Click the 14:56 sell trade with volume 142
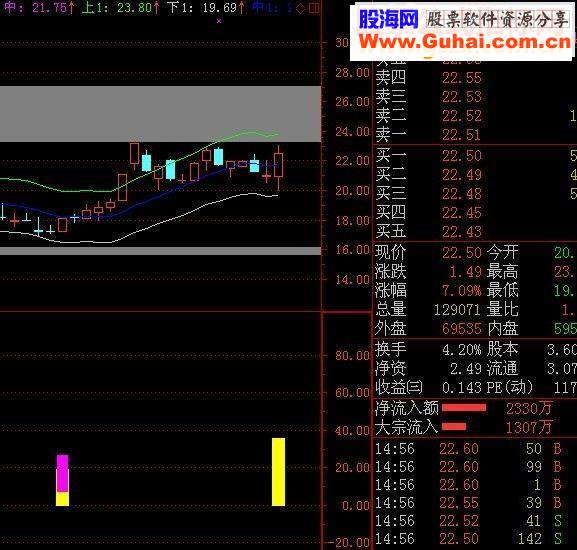 pyautogui.click(x=468, y=539)
